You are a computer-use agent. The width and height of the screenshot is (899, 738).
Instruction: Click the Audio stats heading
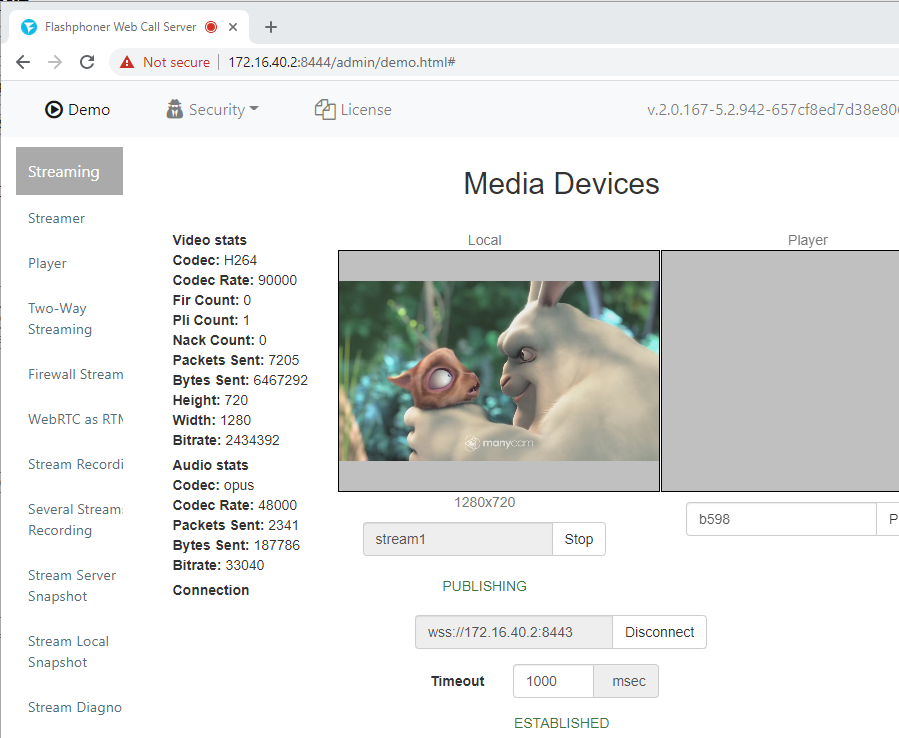coord(210,465)
